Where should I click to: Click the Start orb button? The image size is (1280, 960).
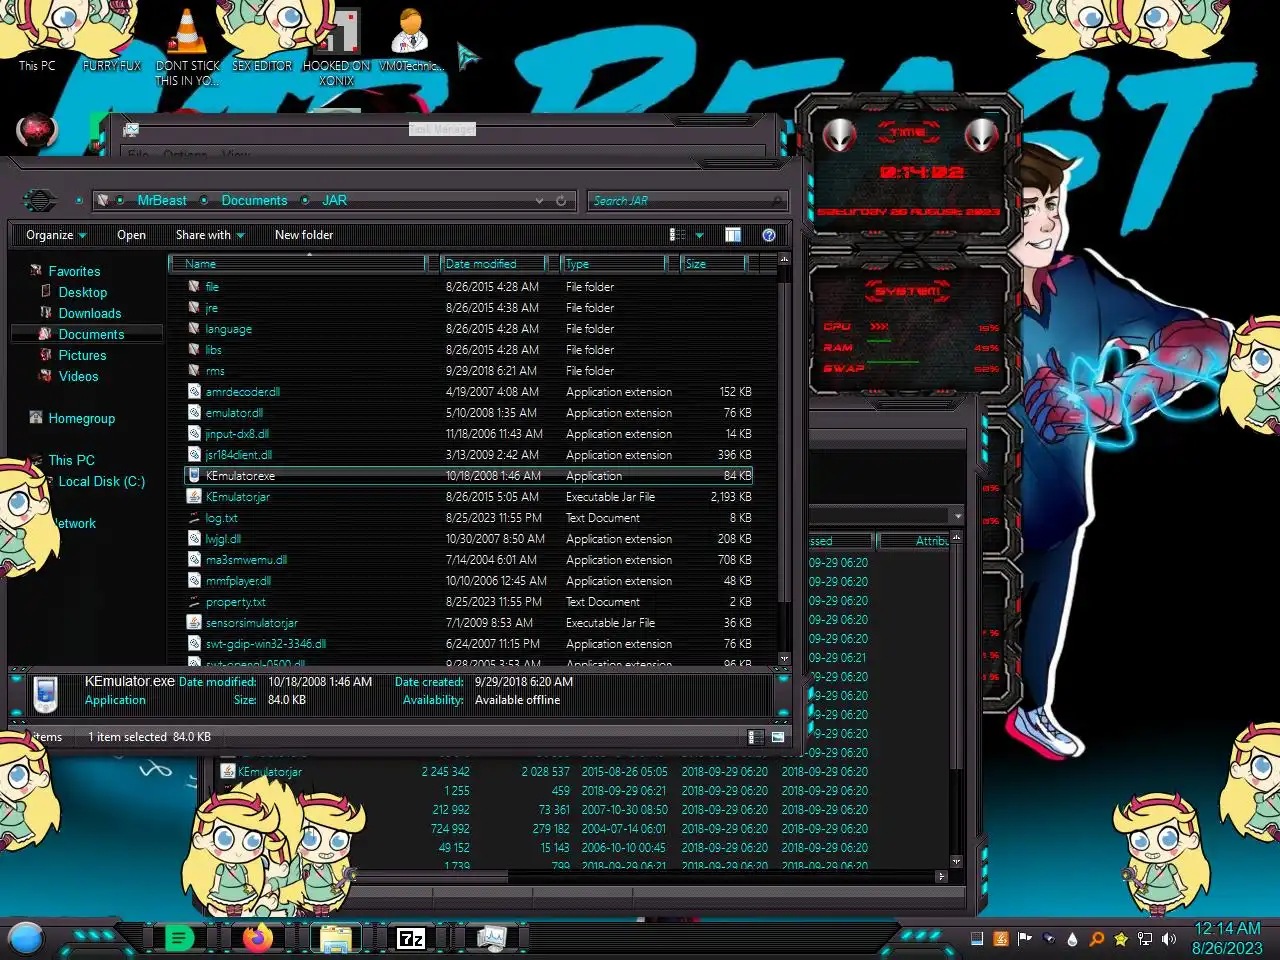(x=26, y=938)
